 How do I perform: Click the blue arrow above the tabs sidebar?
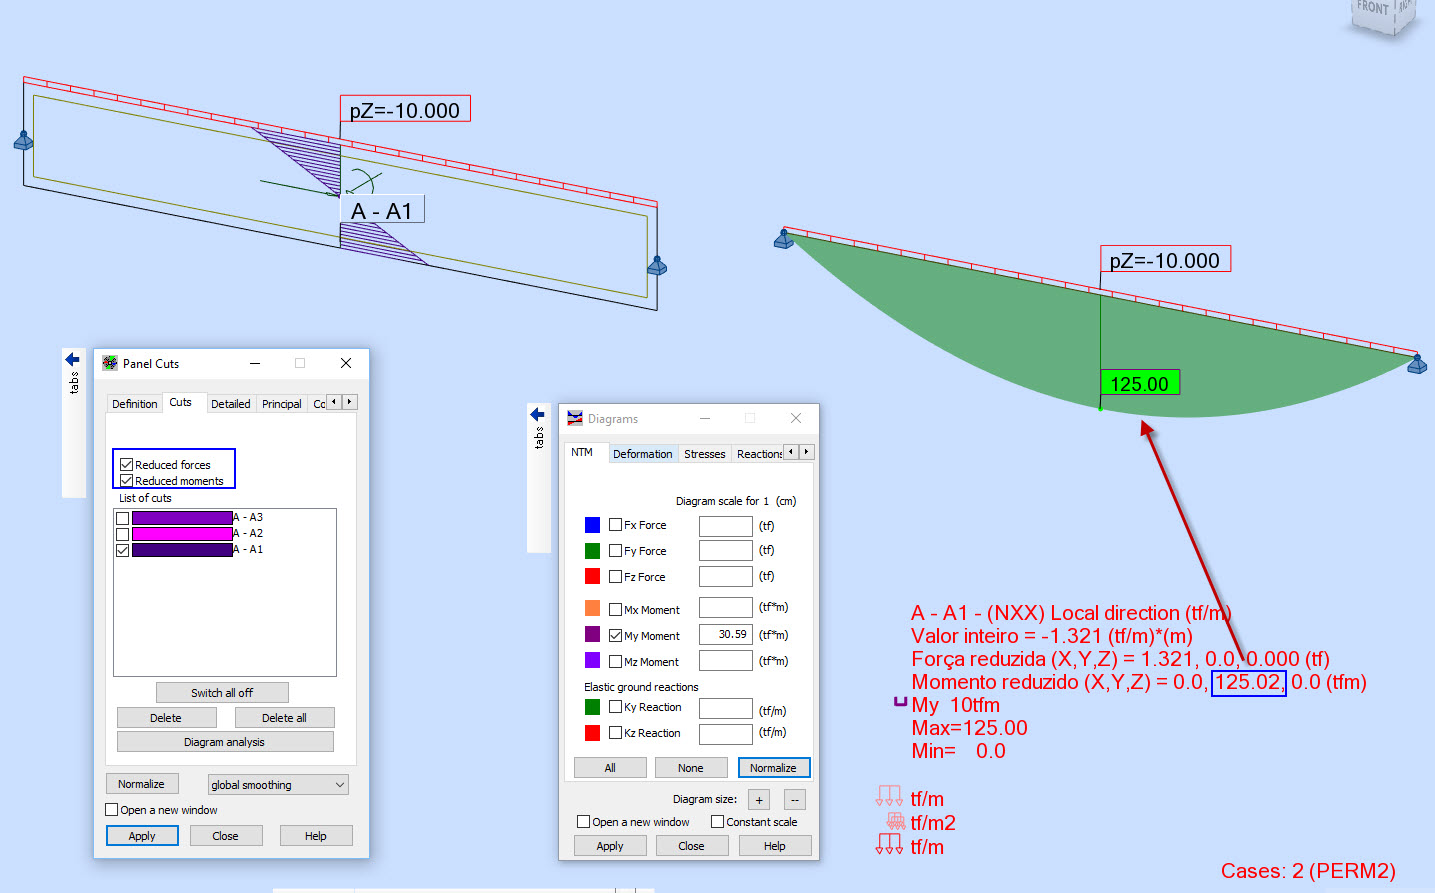click(72, 358)
